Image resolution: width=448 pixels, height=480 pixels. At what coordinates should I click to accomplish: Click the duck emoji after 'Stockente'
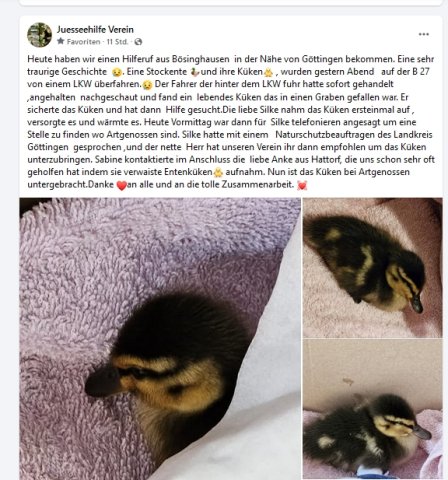pos(194,72)
